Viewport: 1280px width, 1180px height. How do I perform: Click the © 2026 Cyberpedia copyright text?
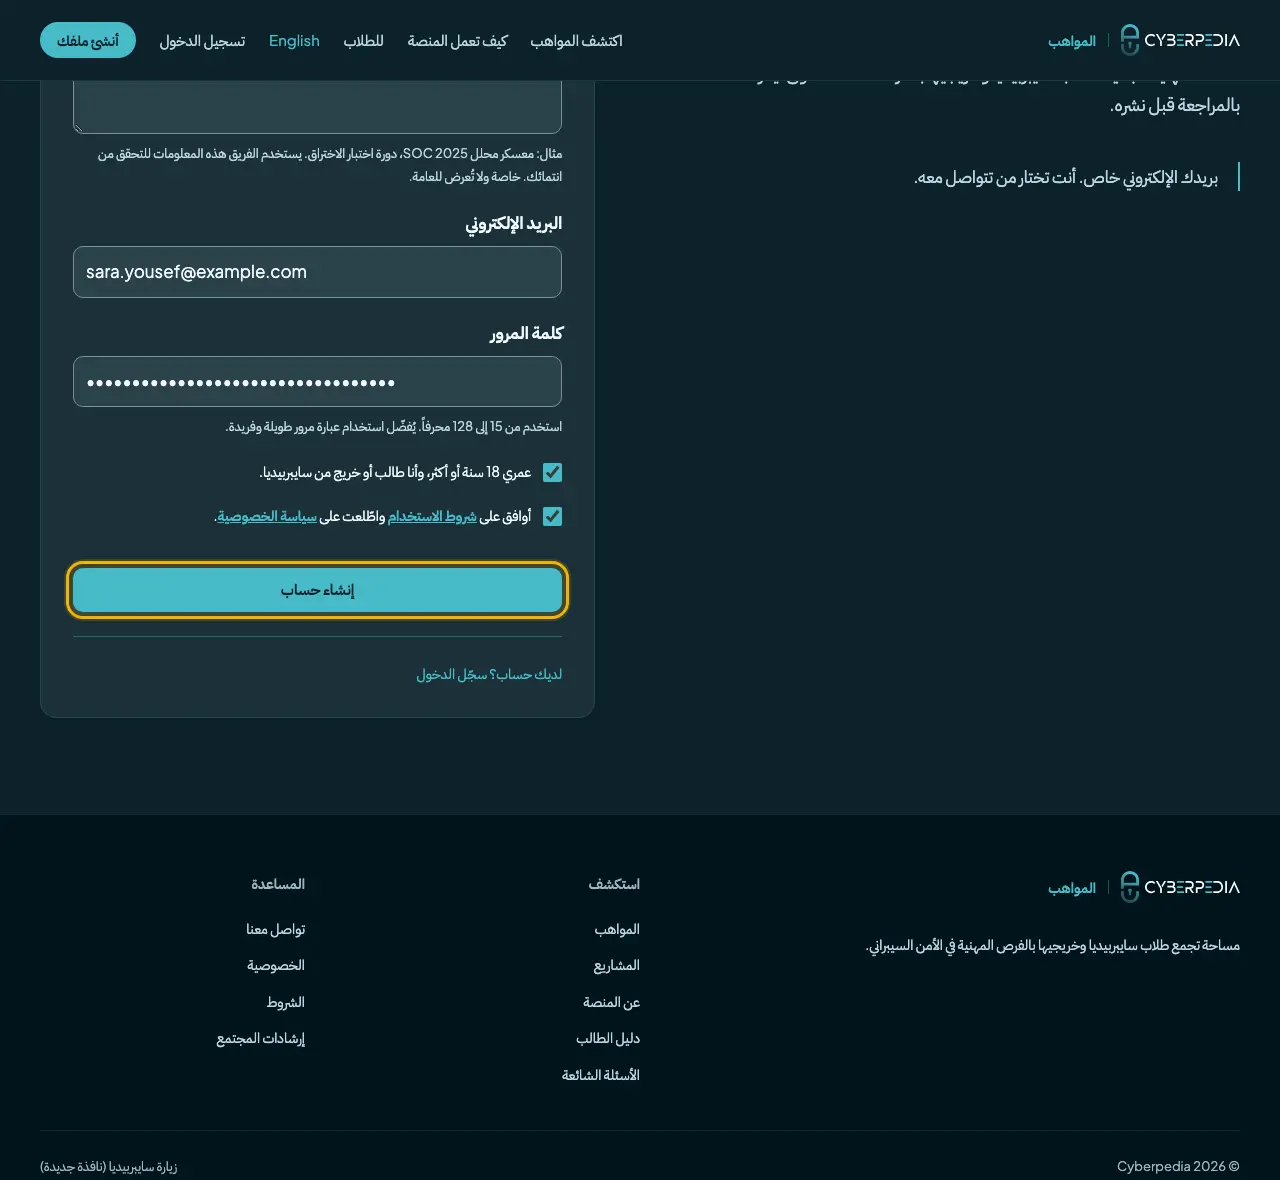point(1178,1166)
